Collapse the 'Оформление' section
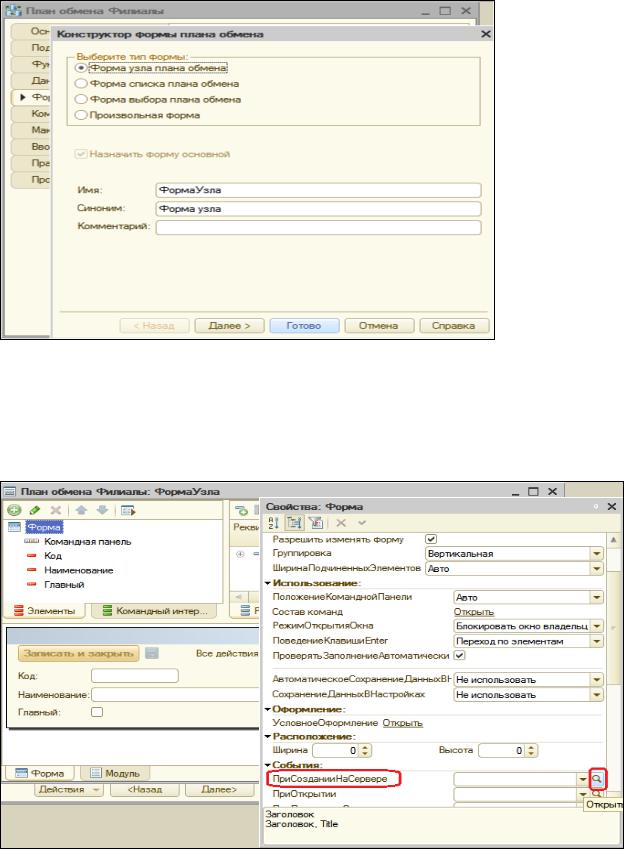Screen dimensions: 624x849 (268, 709)
